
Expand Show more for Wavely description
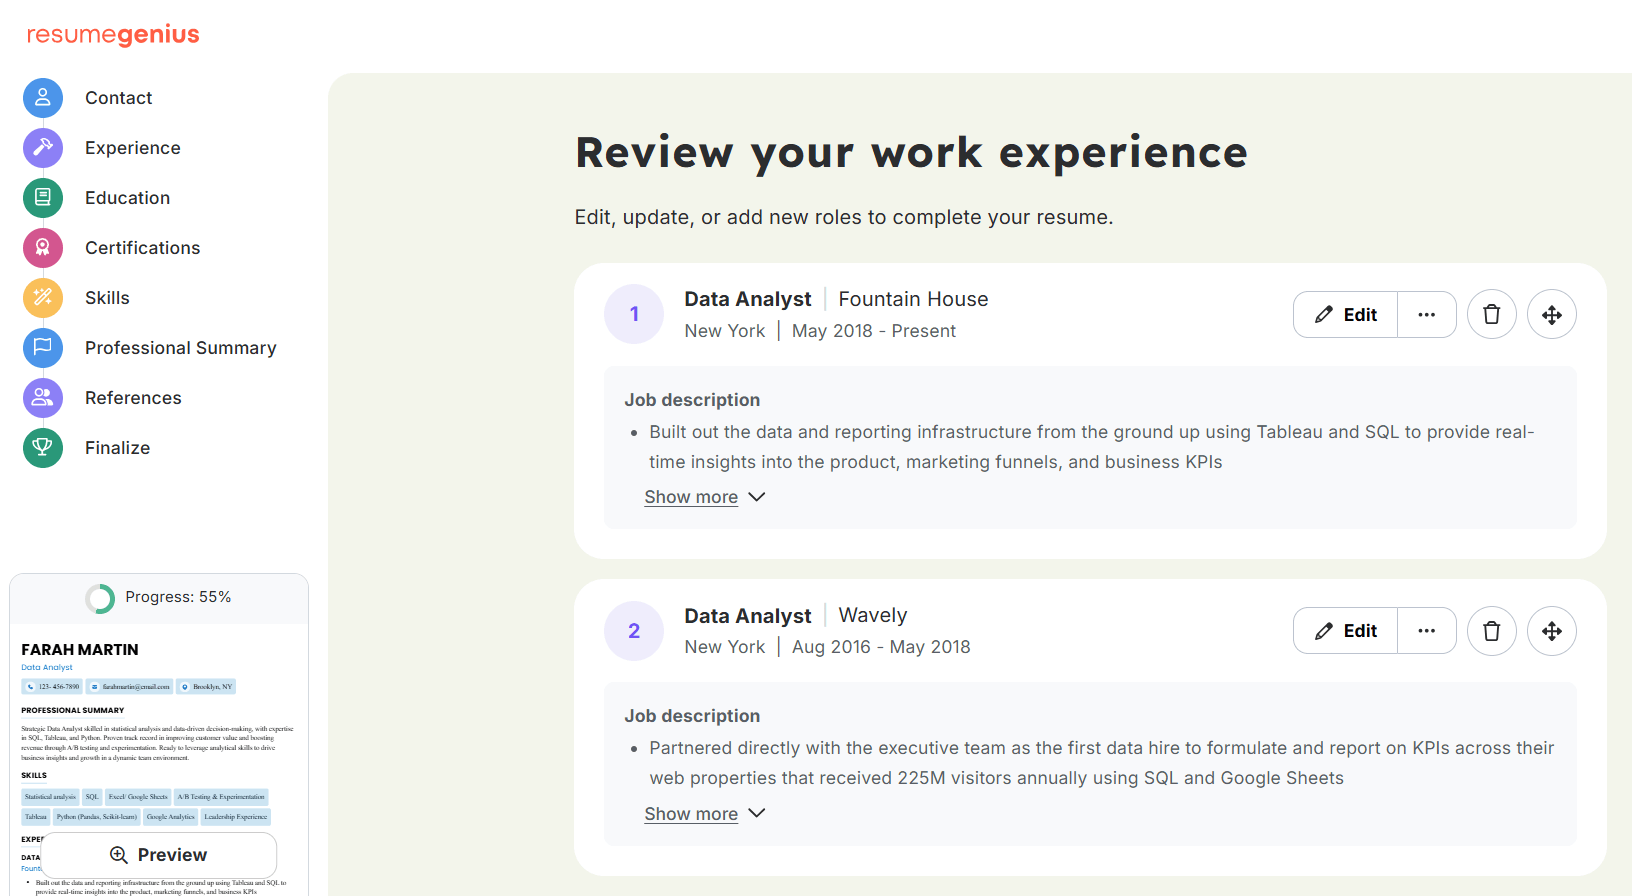click(691, 813)
